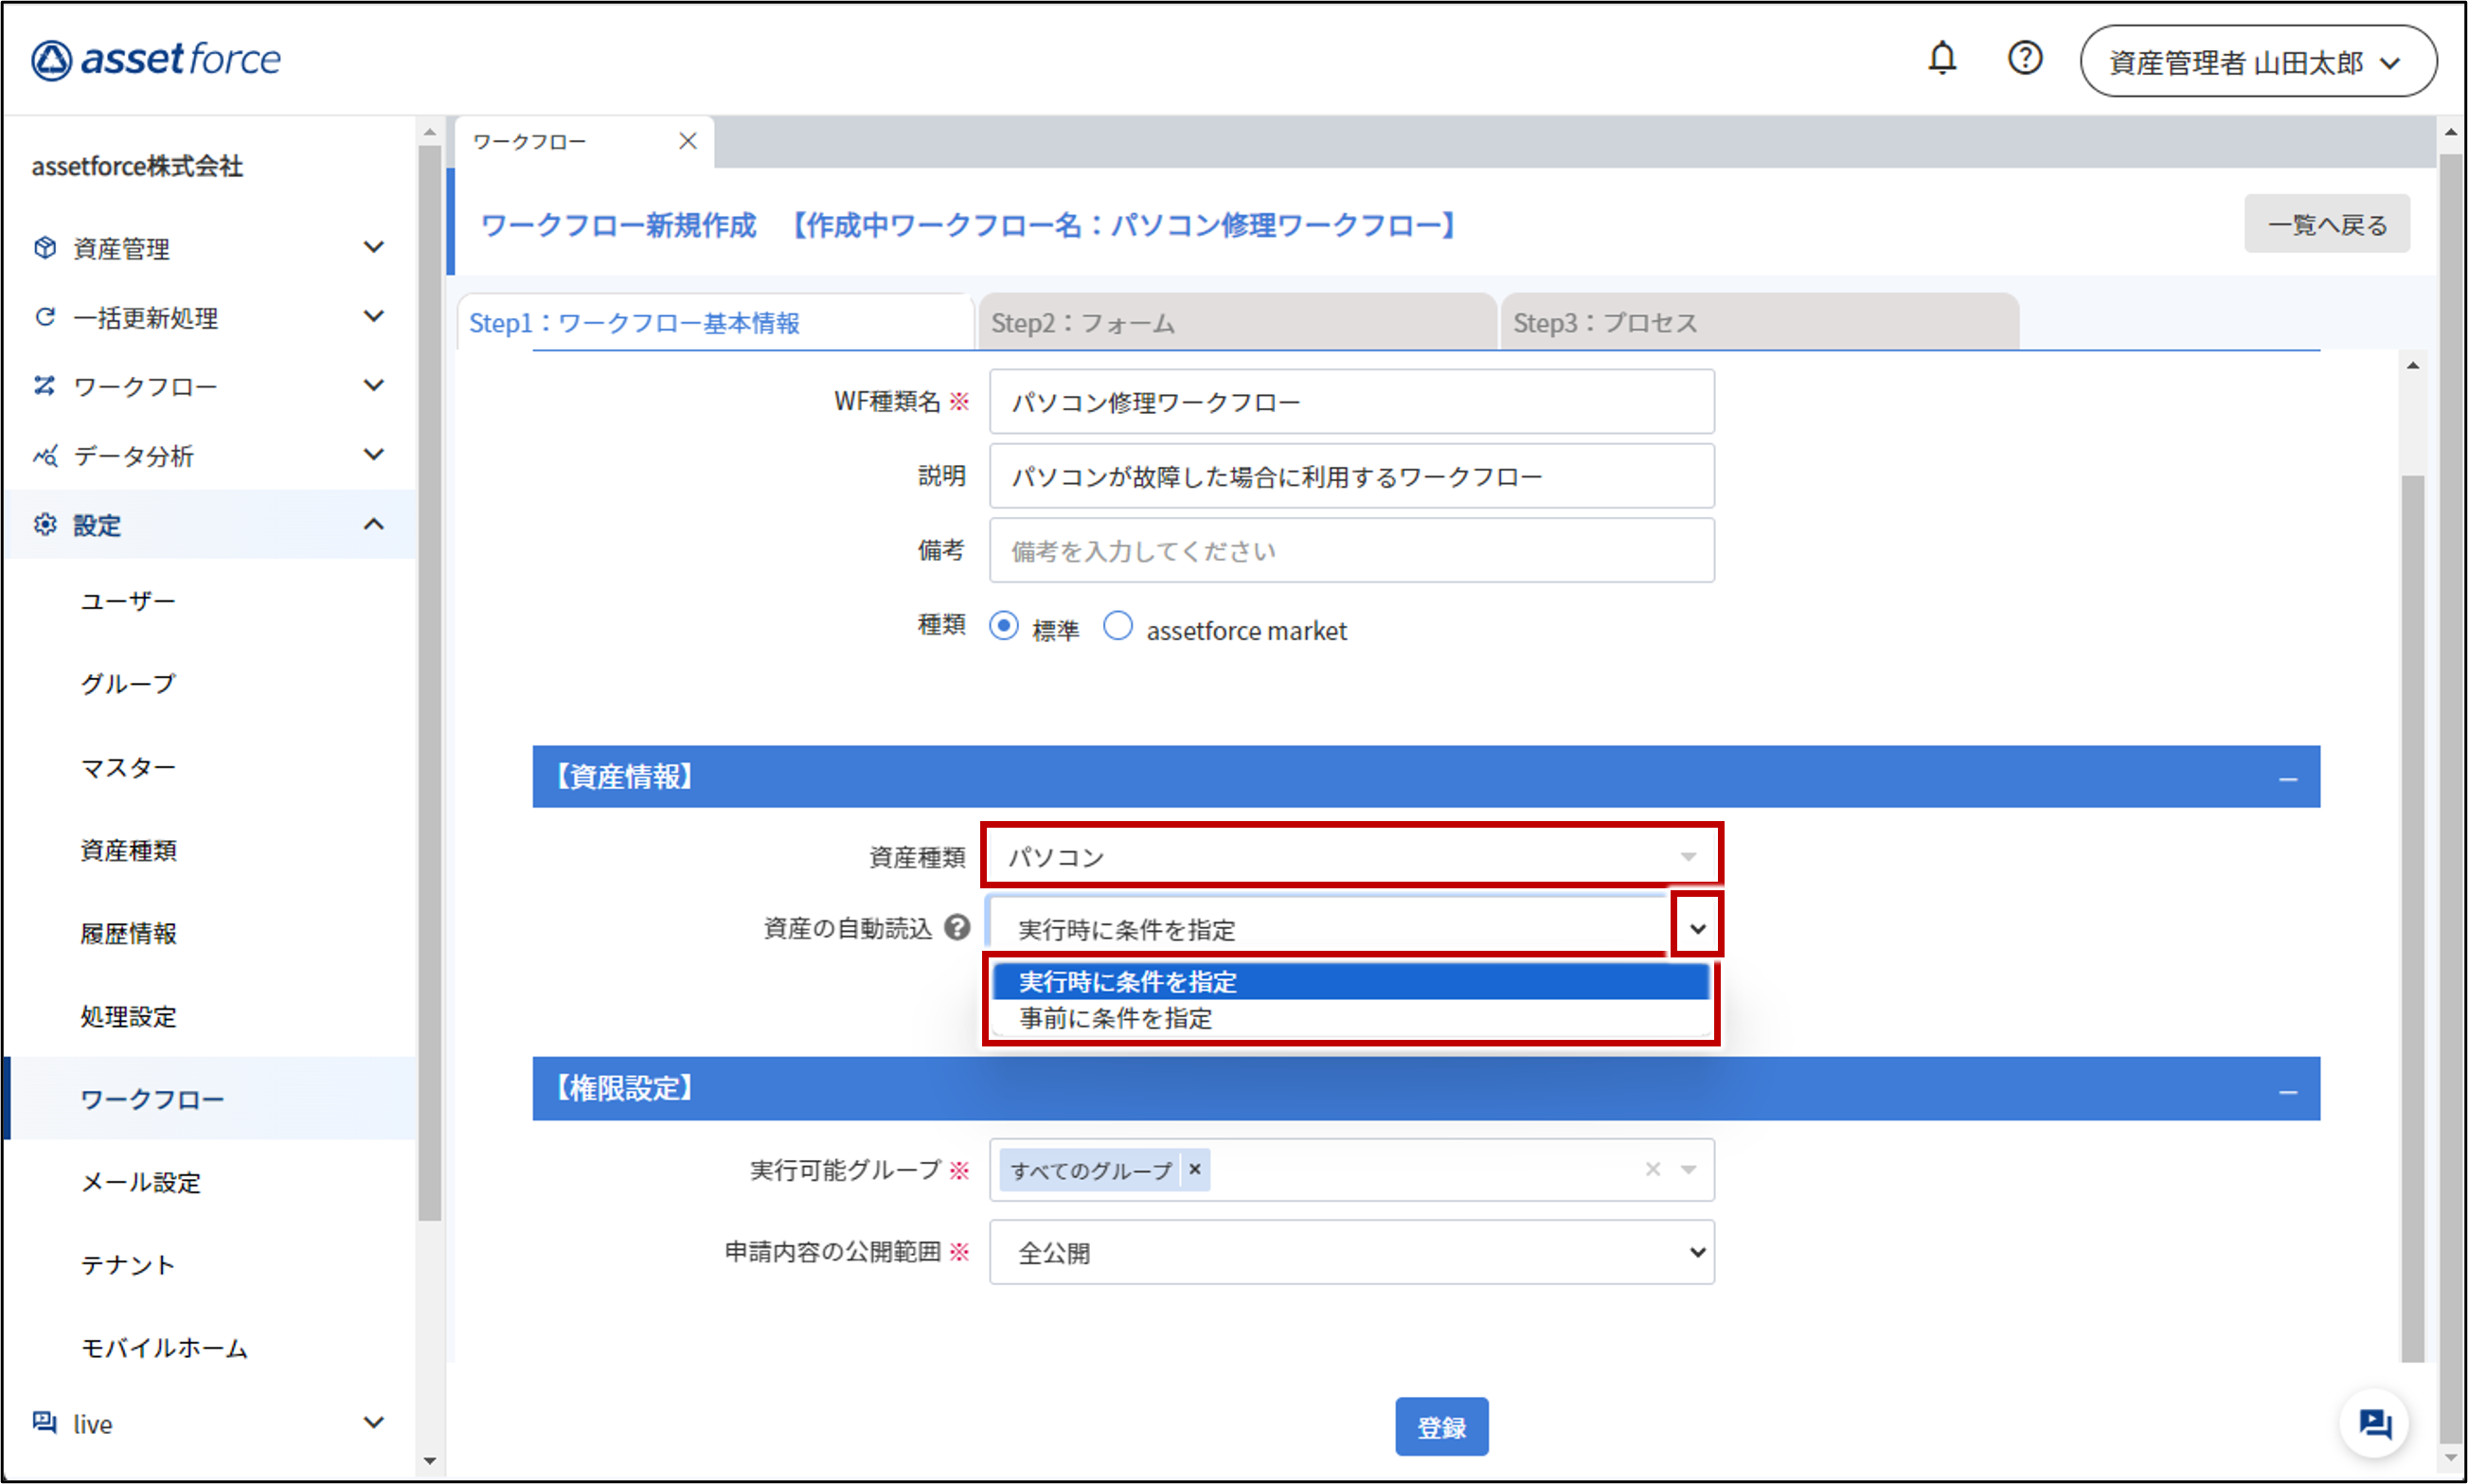Switch to Step2：フォーム tab

pos(1237,322)
